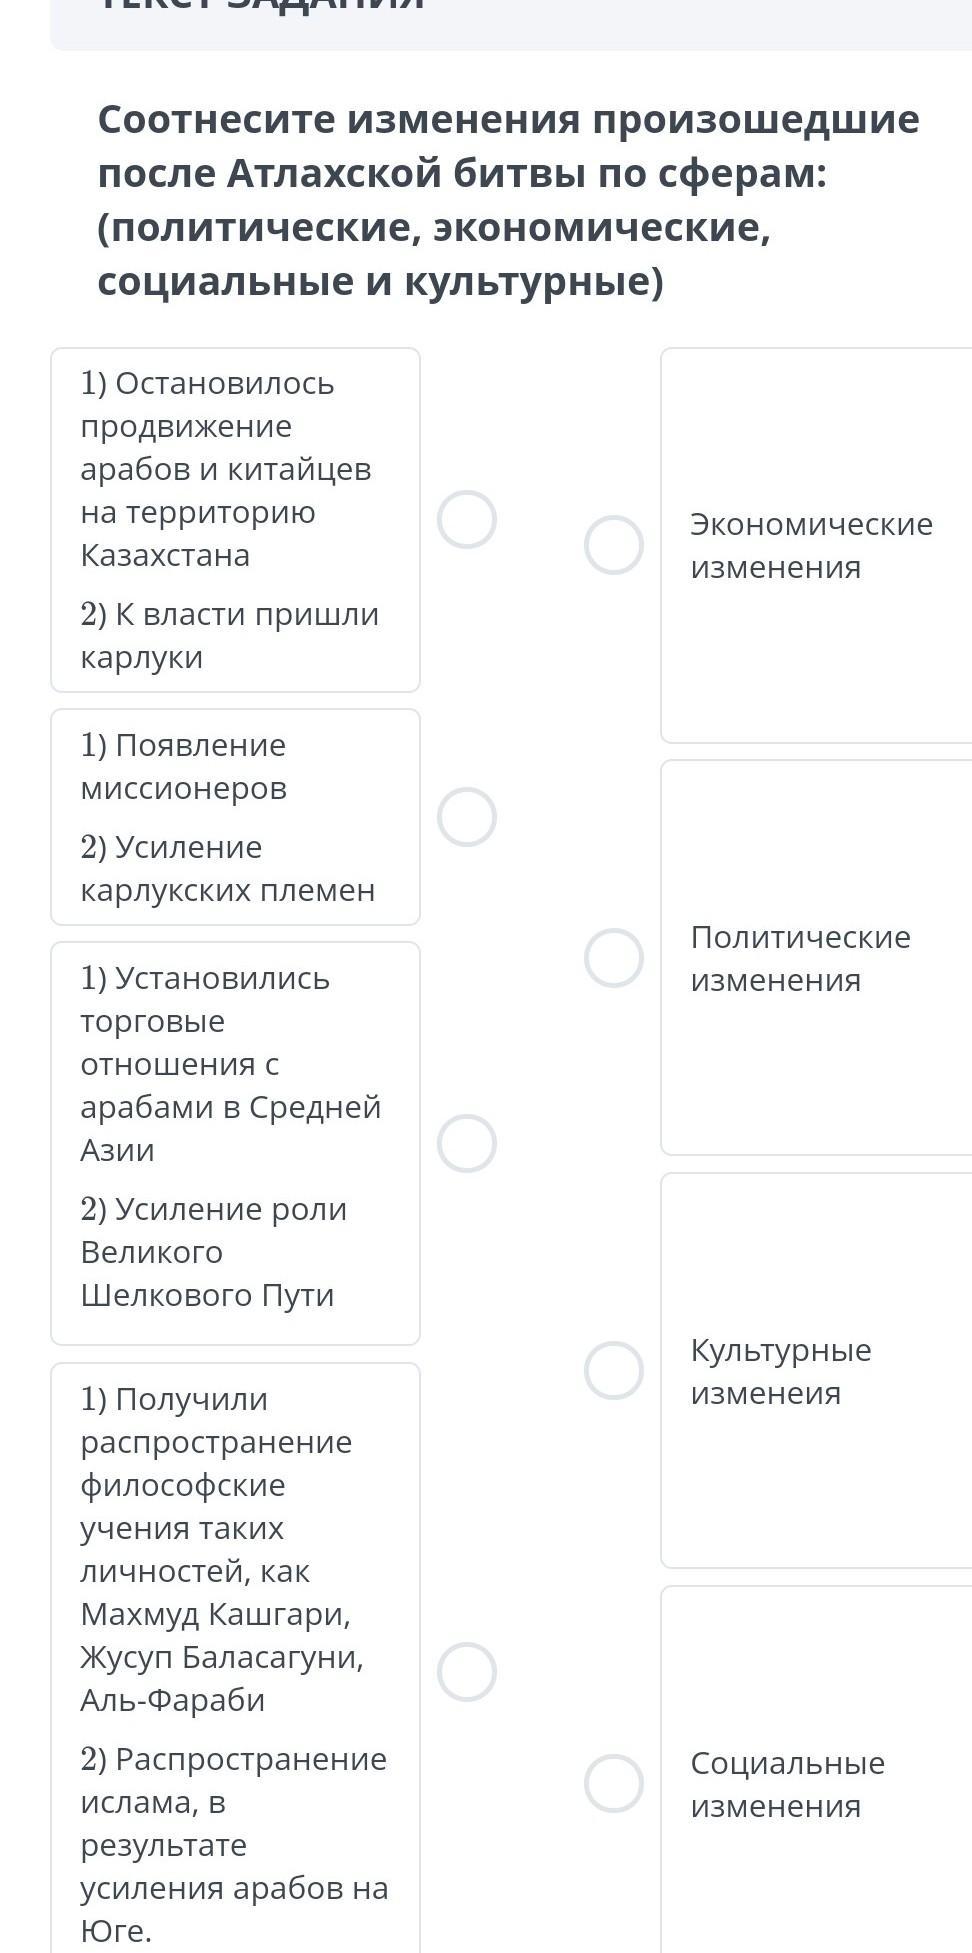This screenshot has width=972, height=1953.
Task: Click the statement about trade relations with Arabs
Action: click(x=230, y=1063)
